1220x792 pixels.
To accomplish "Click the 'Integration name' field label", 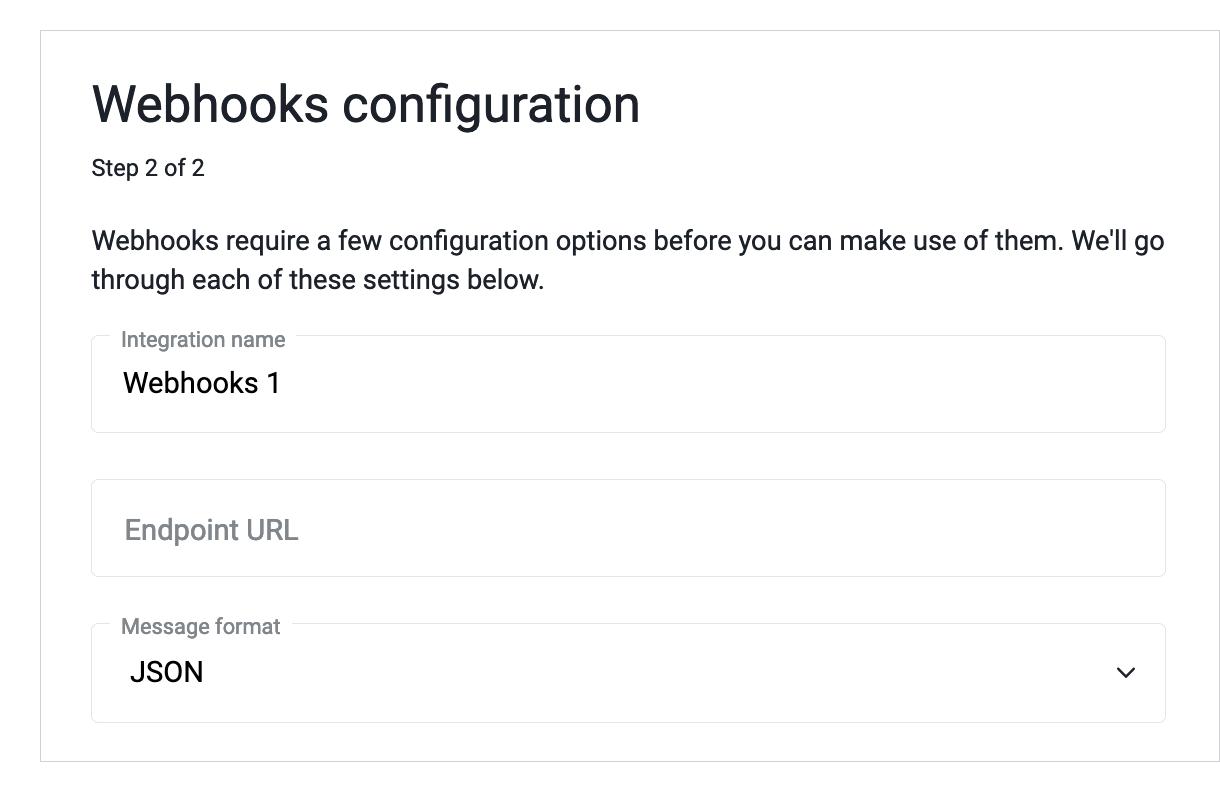I will click(x=203, y=340).
